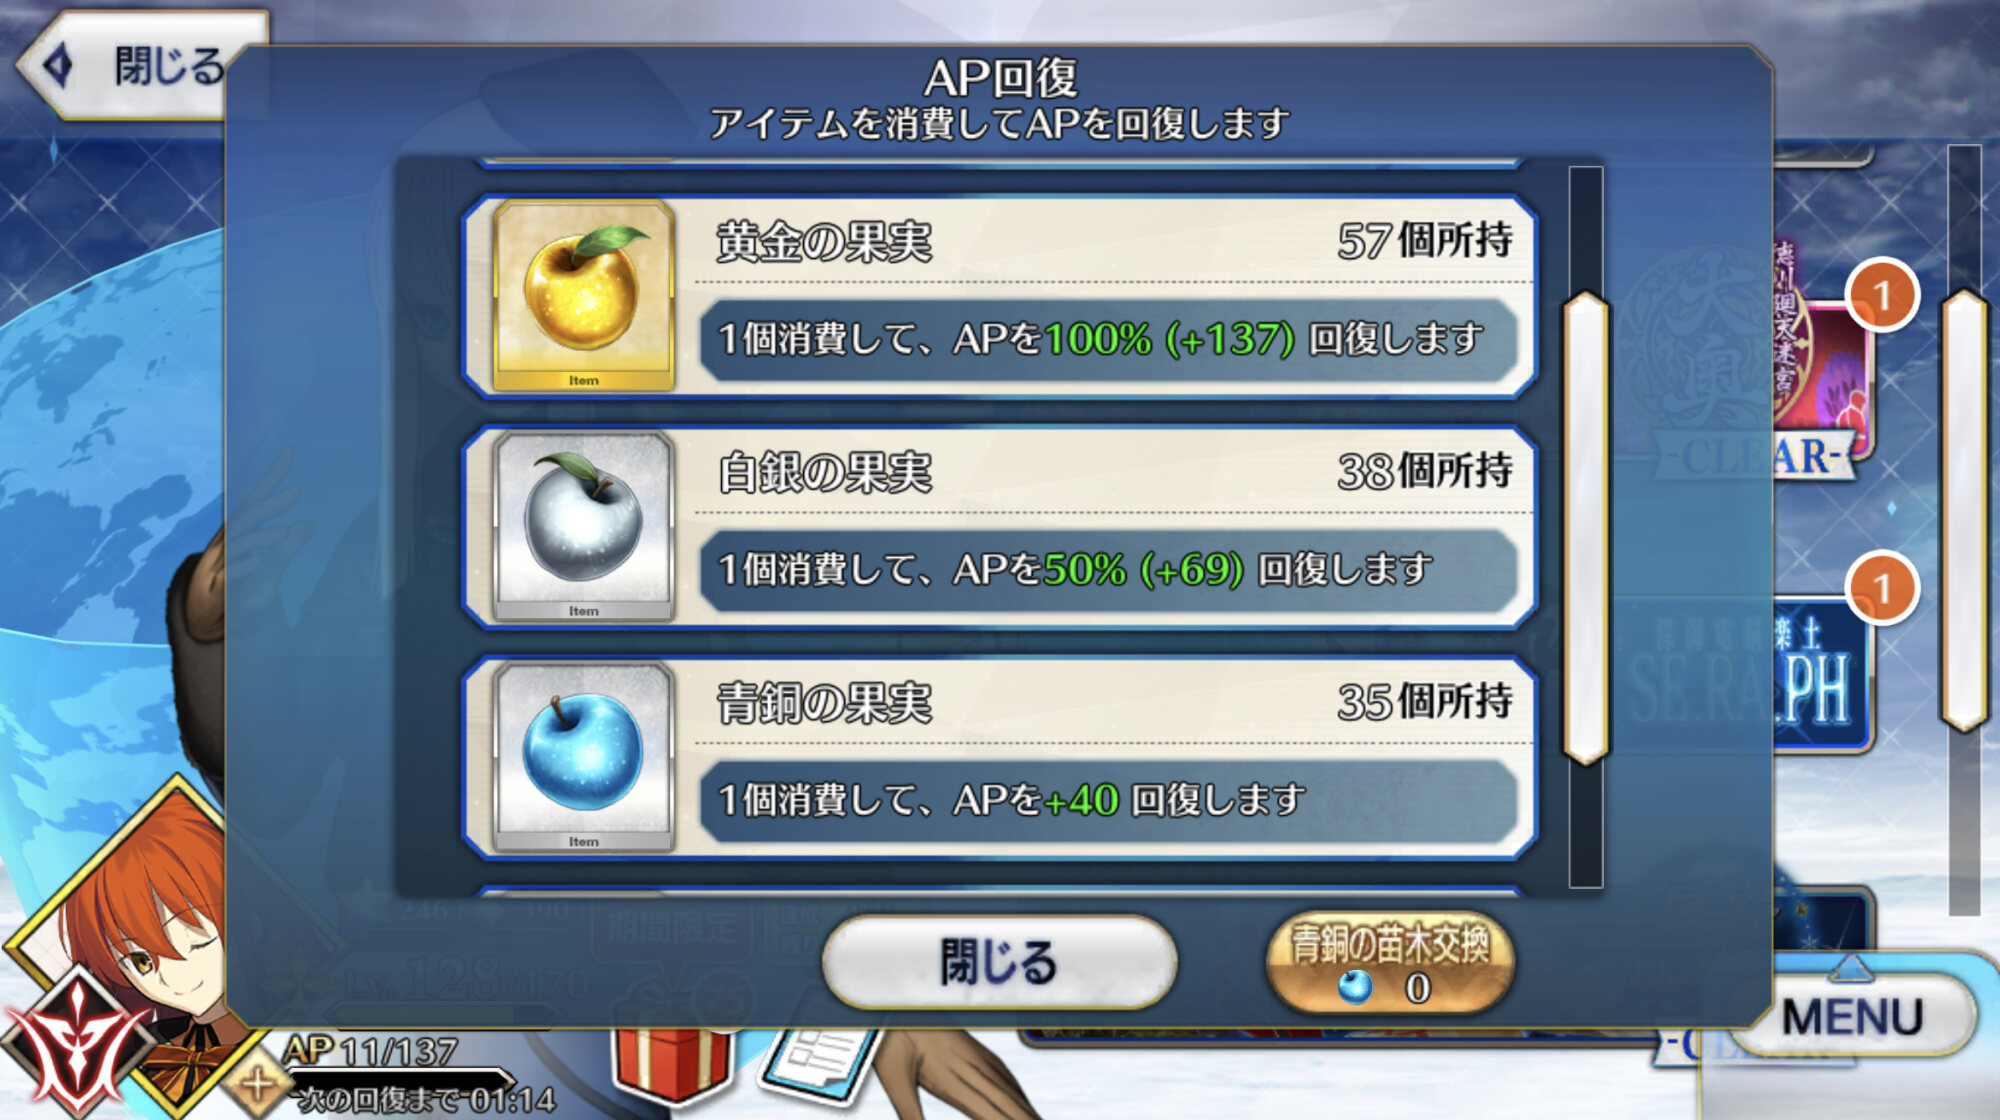Select the Silver Fruit apple icon
Image resolution: width=2000 pixels, height=1120 pixels.
[x=584, y=527]
